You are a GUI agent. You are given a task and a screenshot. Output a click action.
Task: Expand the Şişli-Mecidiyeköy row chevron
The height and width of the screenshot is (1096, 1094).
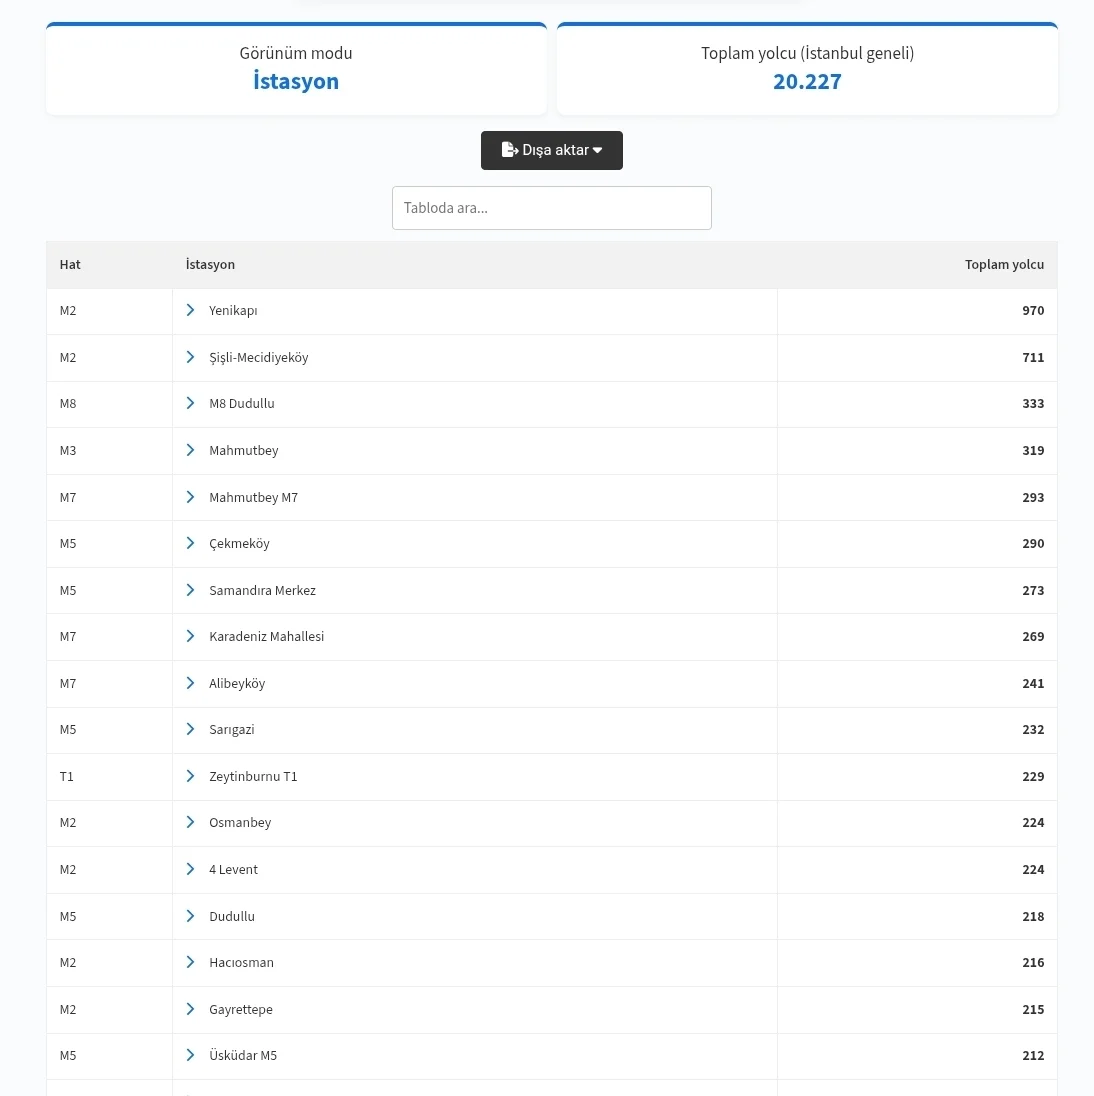pyautogui.click(x=190, y=357)
